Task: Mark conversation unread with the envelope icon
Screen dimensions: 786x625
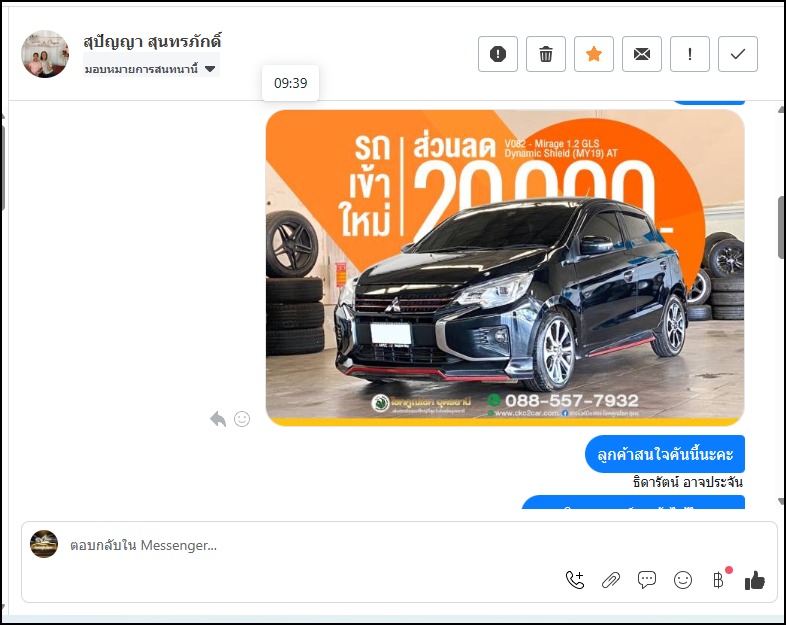Action: click(x=642, y=54)
